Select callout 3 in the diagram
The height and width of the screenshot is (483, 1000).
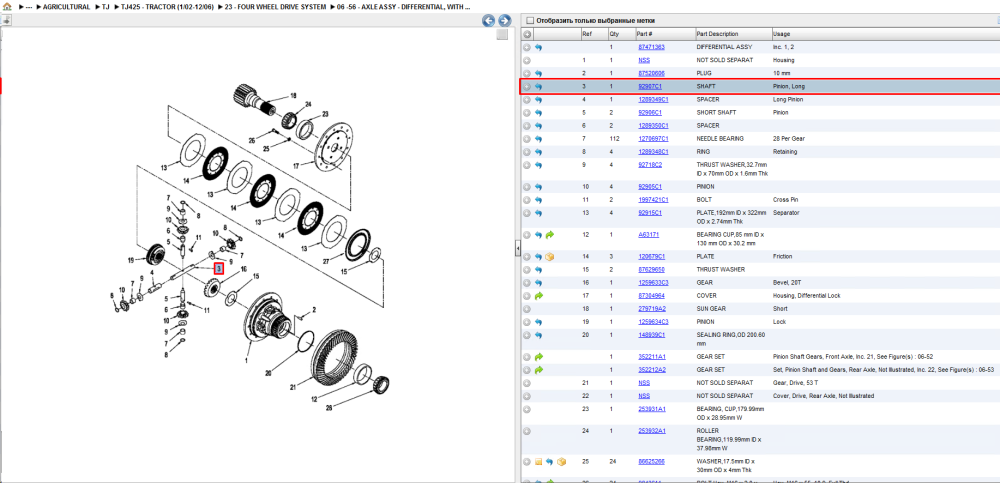coord(219,269)
